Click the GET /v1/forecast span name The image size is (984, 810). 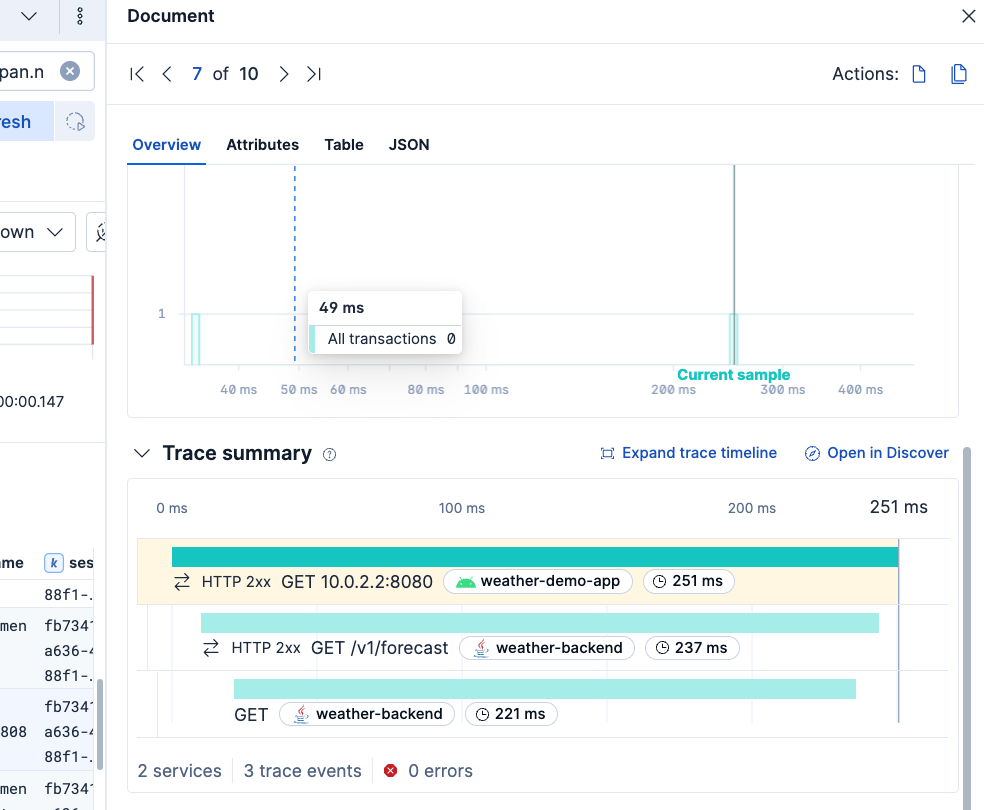[x=380, y=647]
